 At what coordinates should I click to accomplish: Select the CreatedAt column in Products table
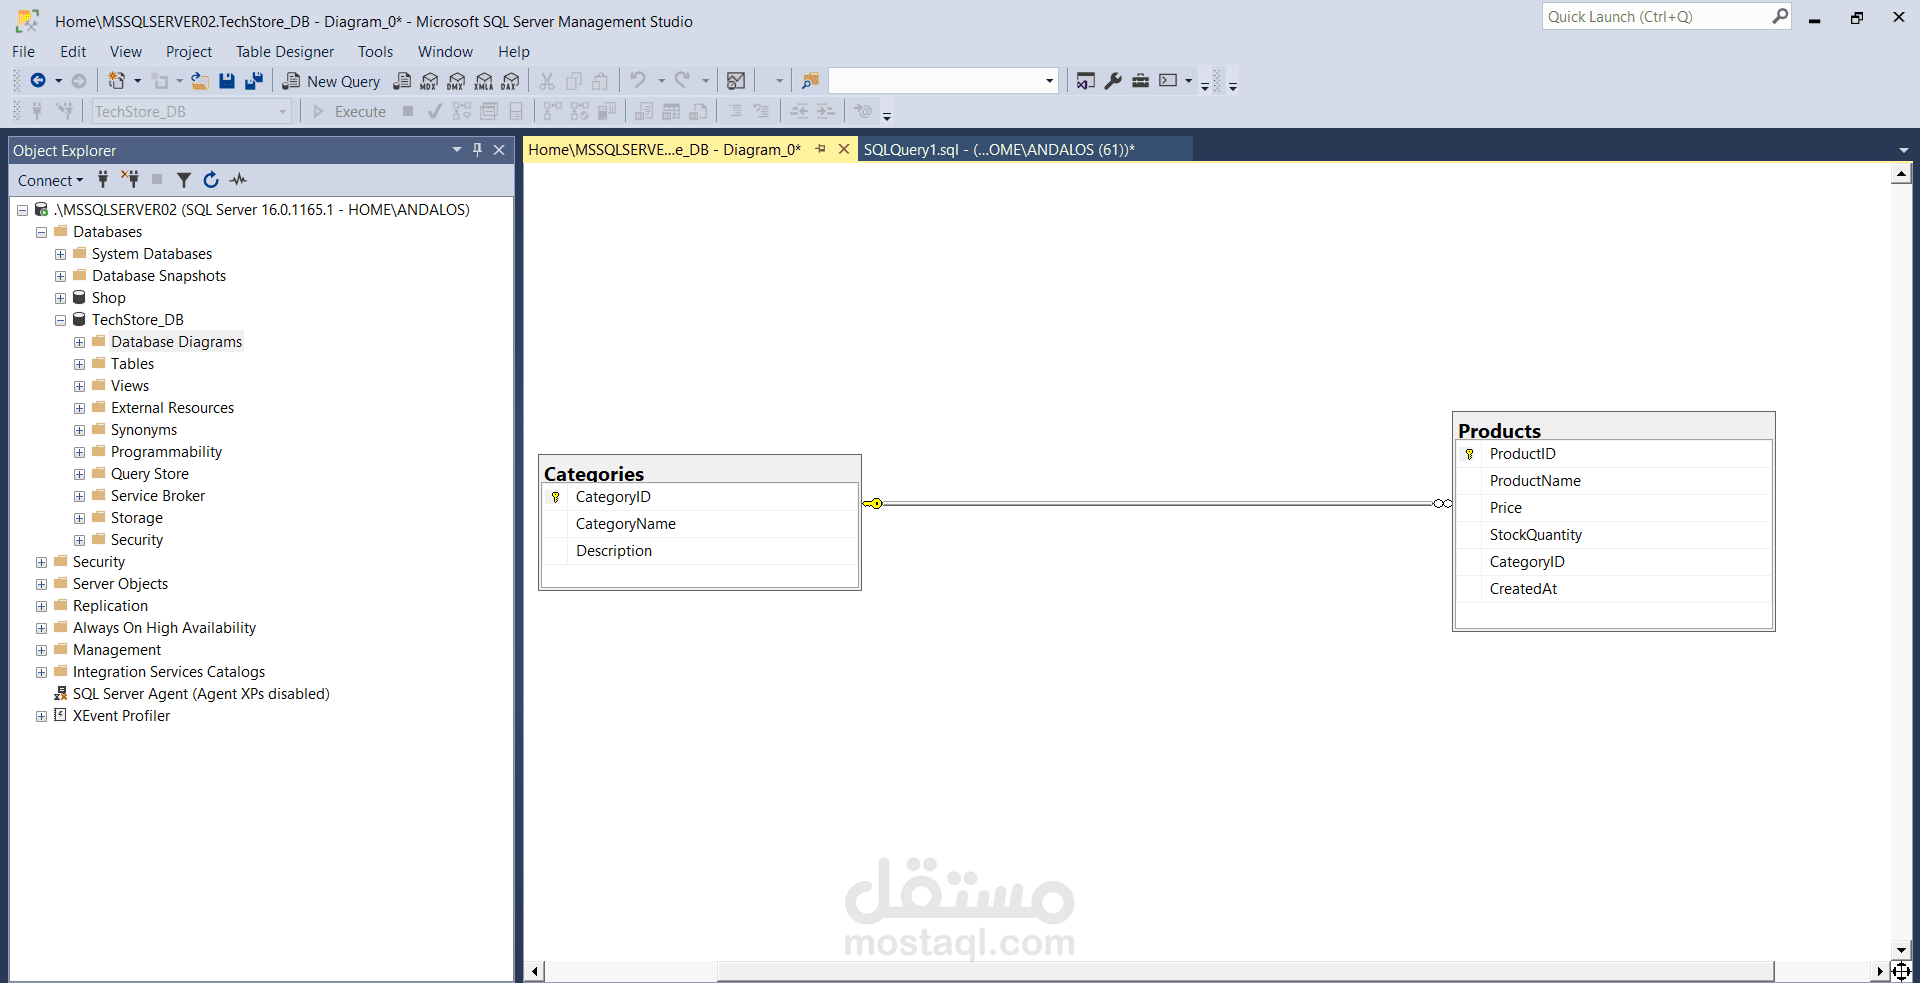(1614, 589)
